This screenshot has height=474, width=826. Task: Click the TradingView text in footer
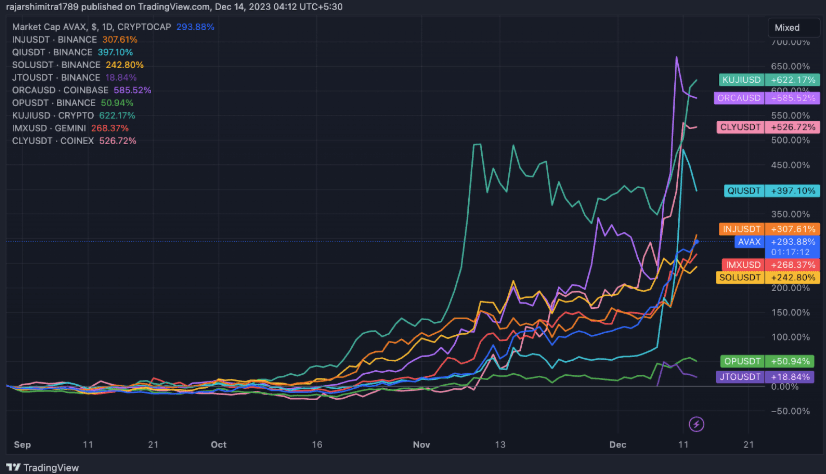51,467
